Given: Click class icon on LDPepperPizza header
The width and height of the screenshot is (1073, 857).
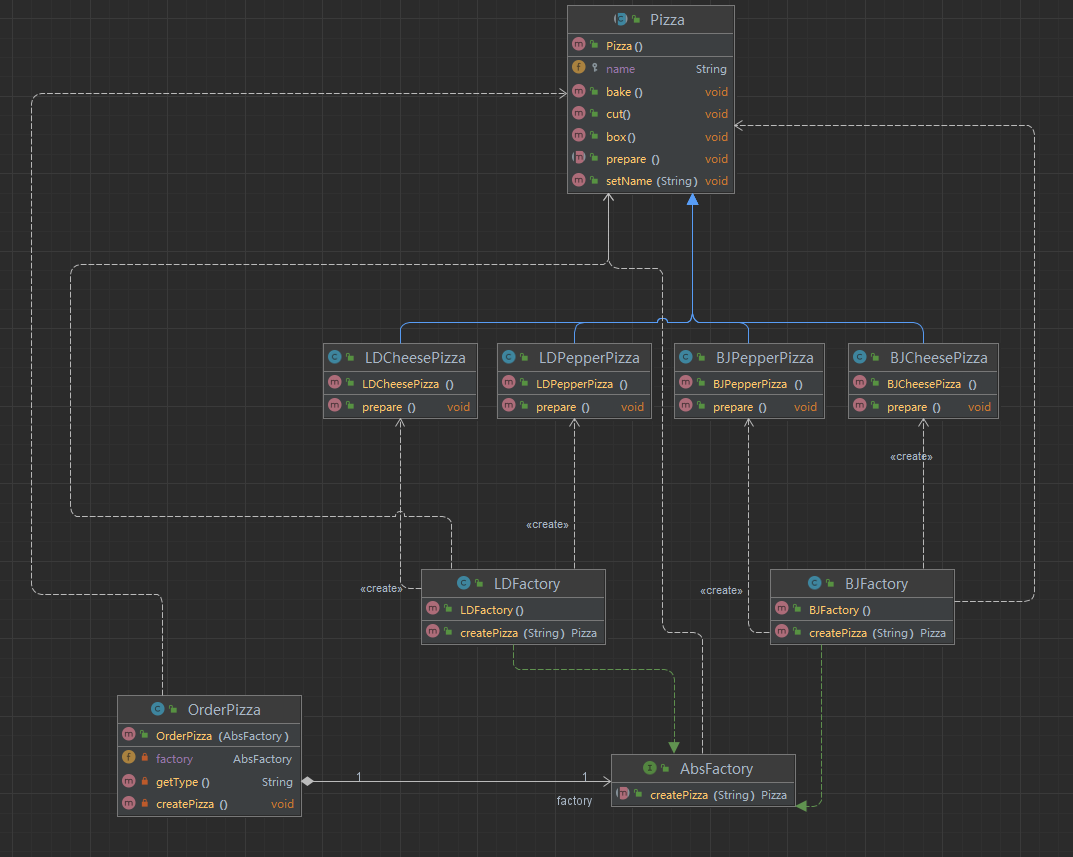Looking at the screenshot, I should (508, 357).
